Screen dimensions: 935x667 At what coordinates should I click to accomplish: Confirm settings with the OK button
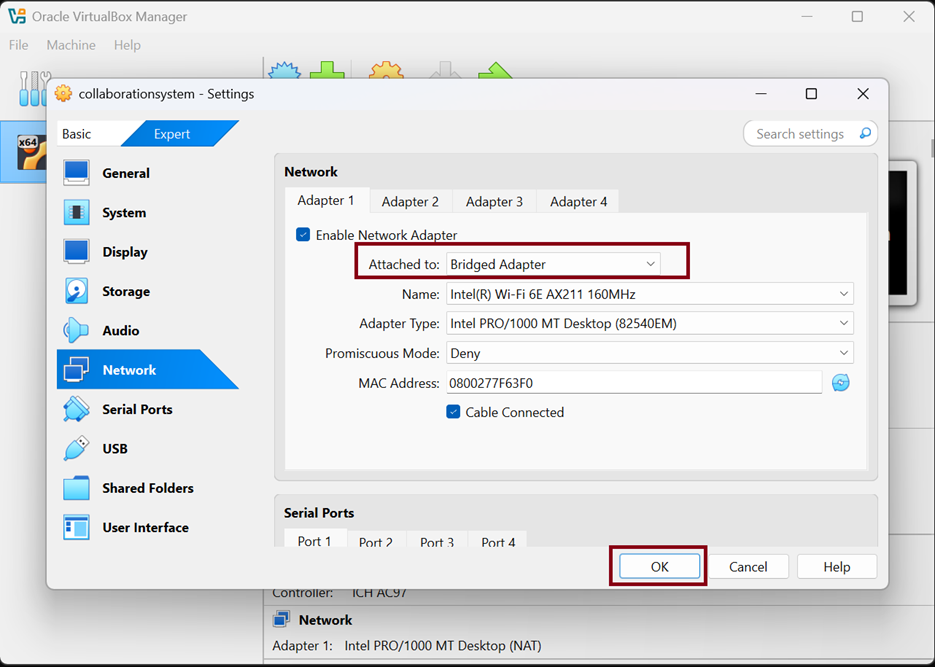660,566
